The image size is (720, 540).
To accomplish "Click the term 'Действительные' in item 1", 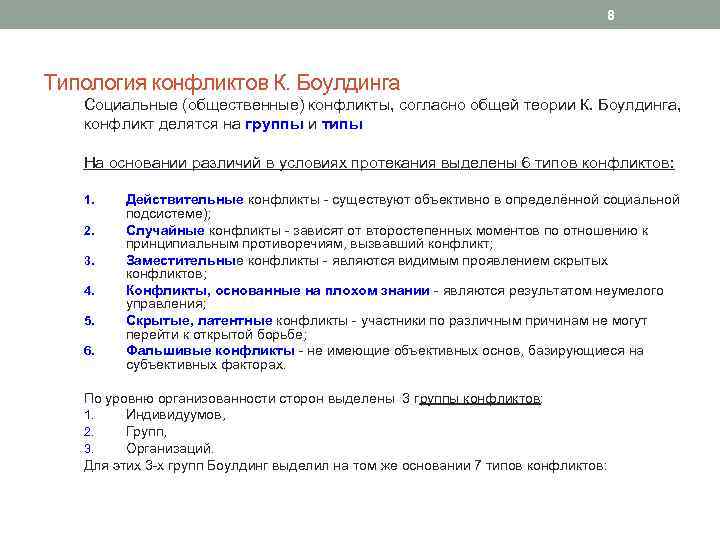I will (x=185, y=200).
